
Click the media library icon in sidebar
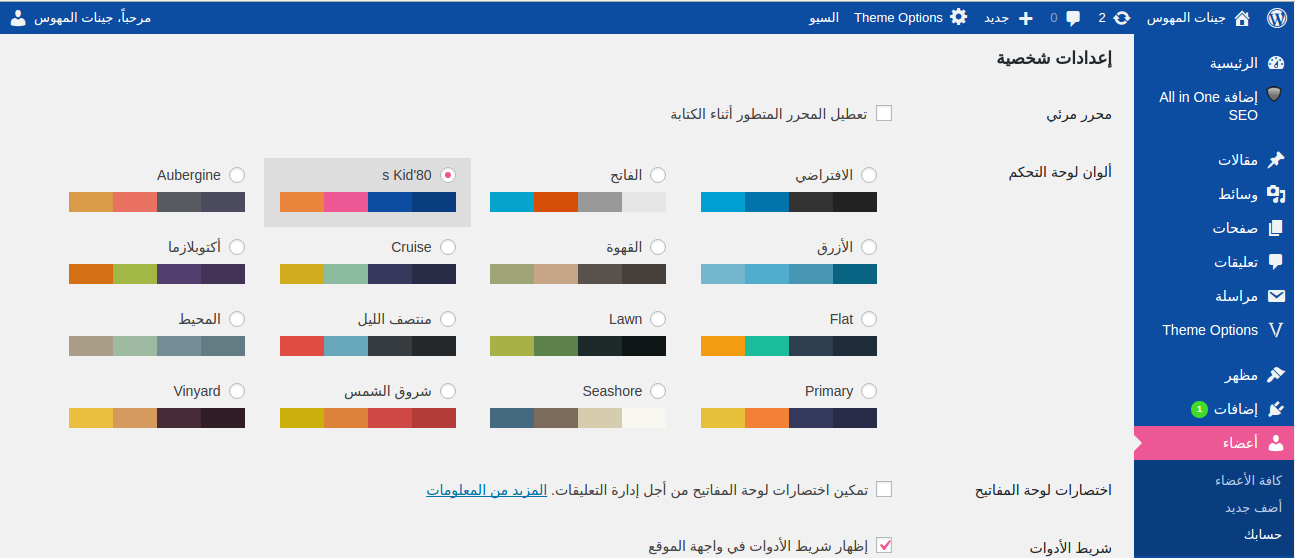pyautogui.click(x=1275, y=194)
